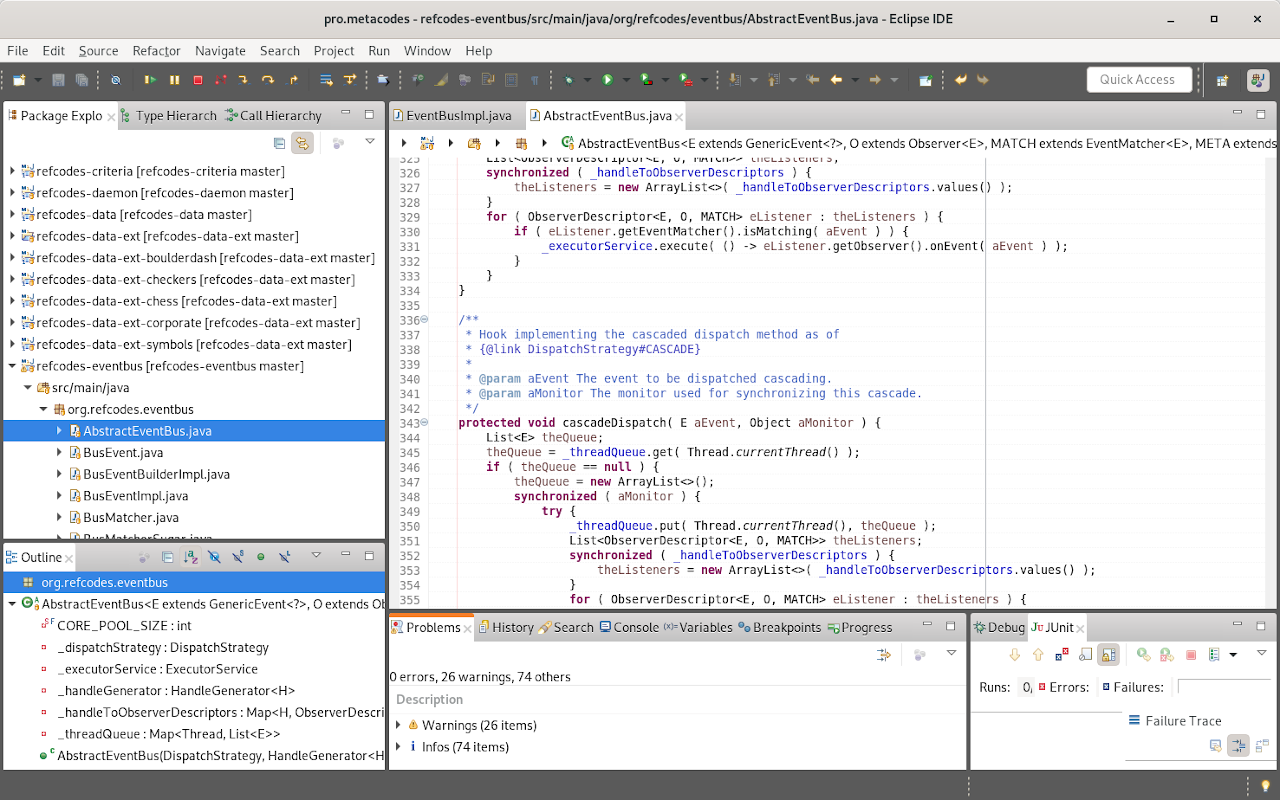
Task: Click Next Annotation icon
Action: point(734,80)
